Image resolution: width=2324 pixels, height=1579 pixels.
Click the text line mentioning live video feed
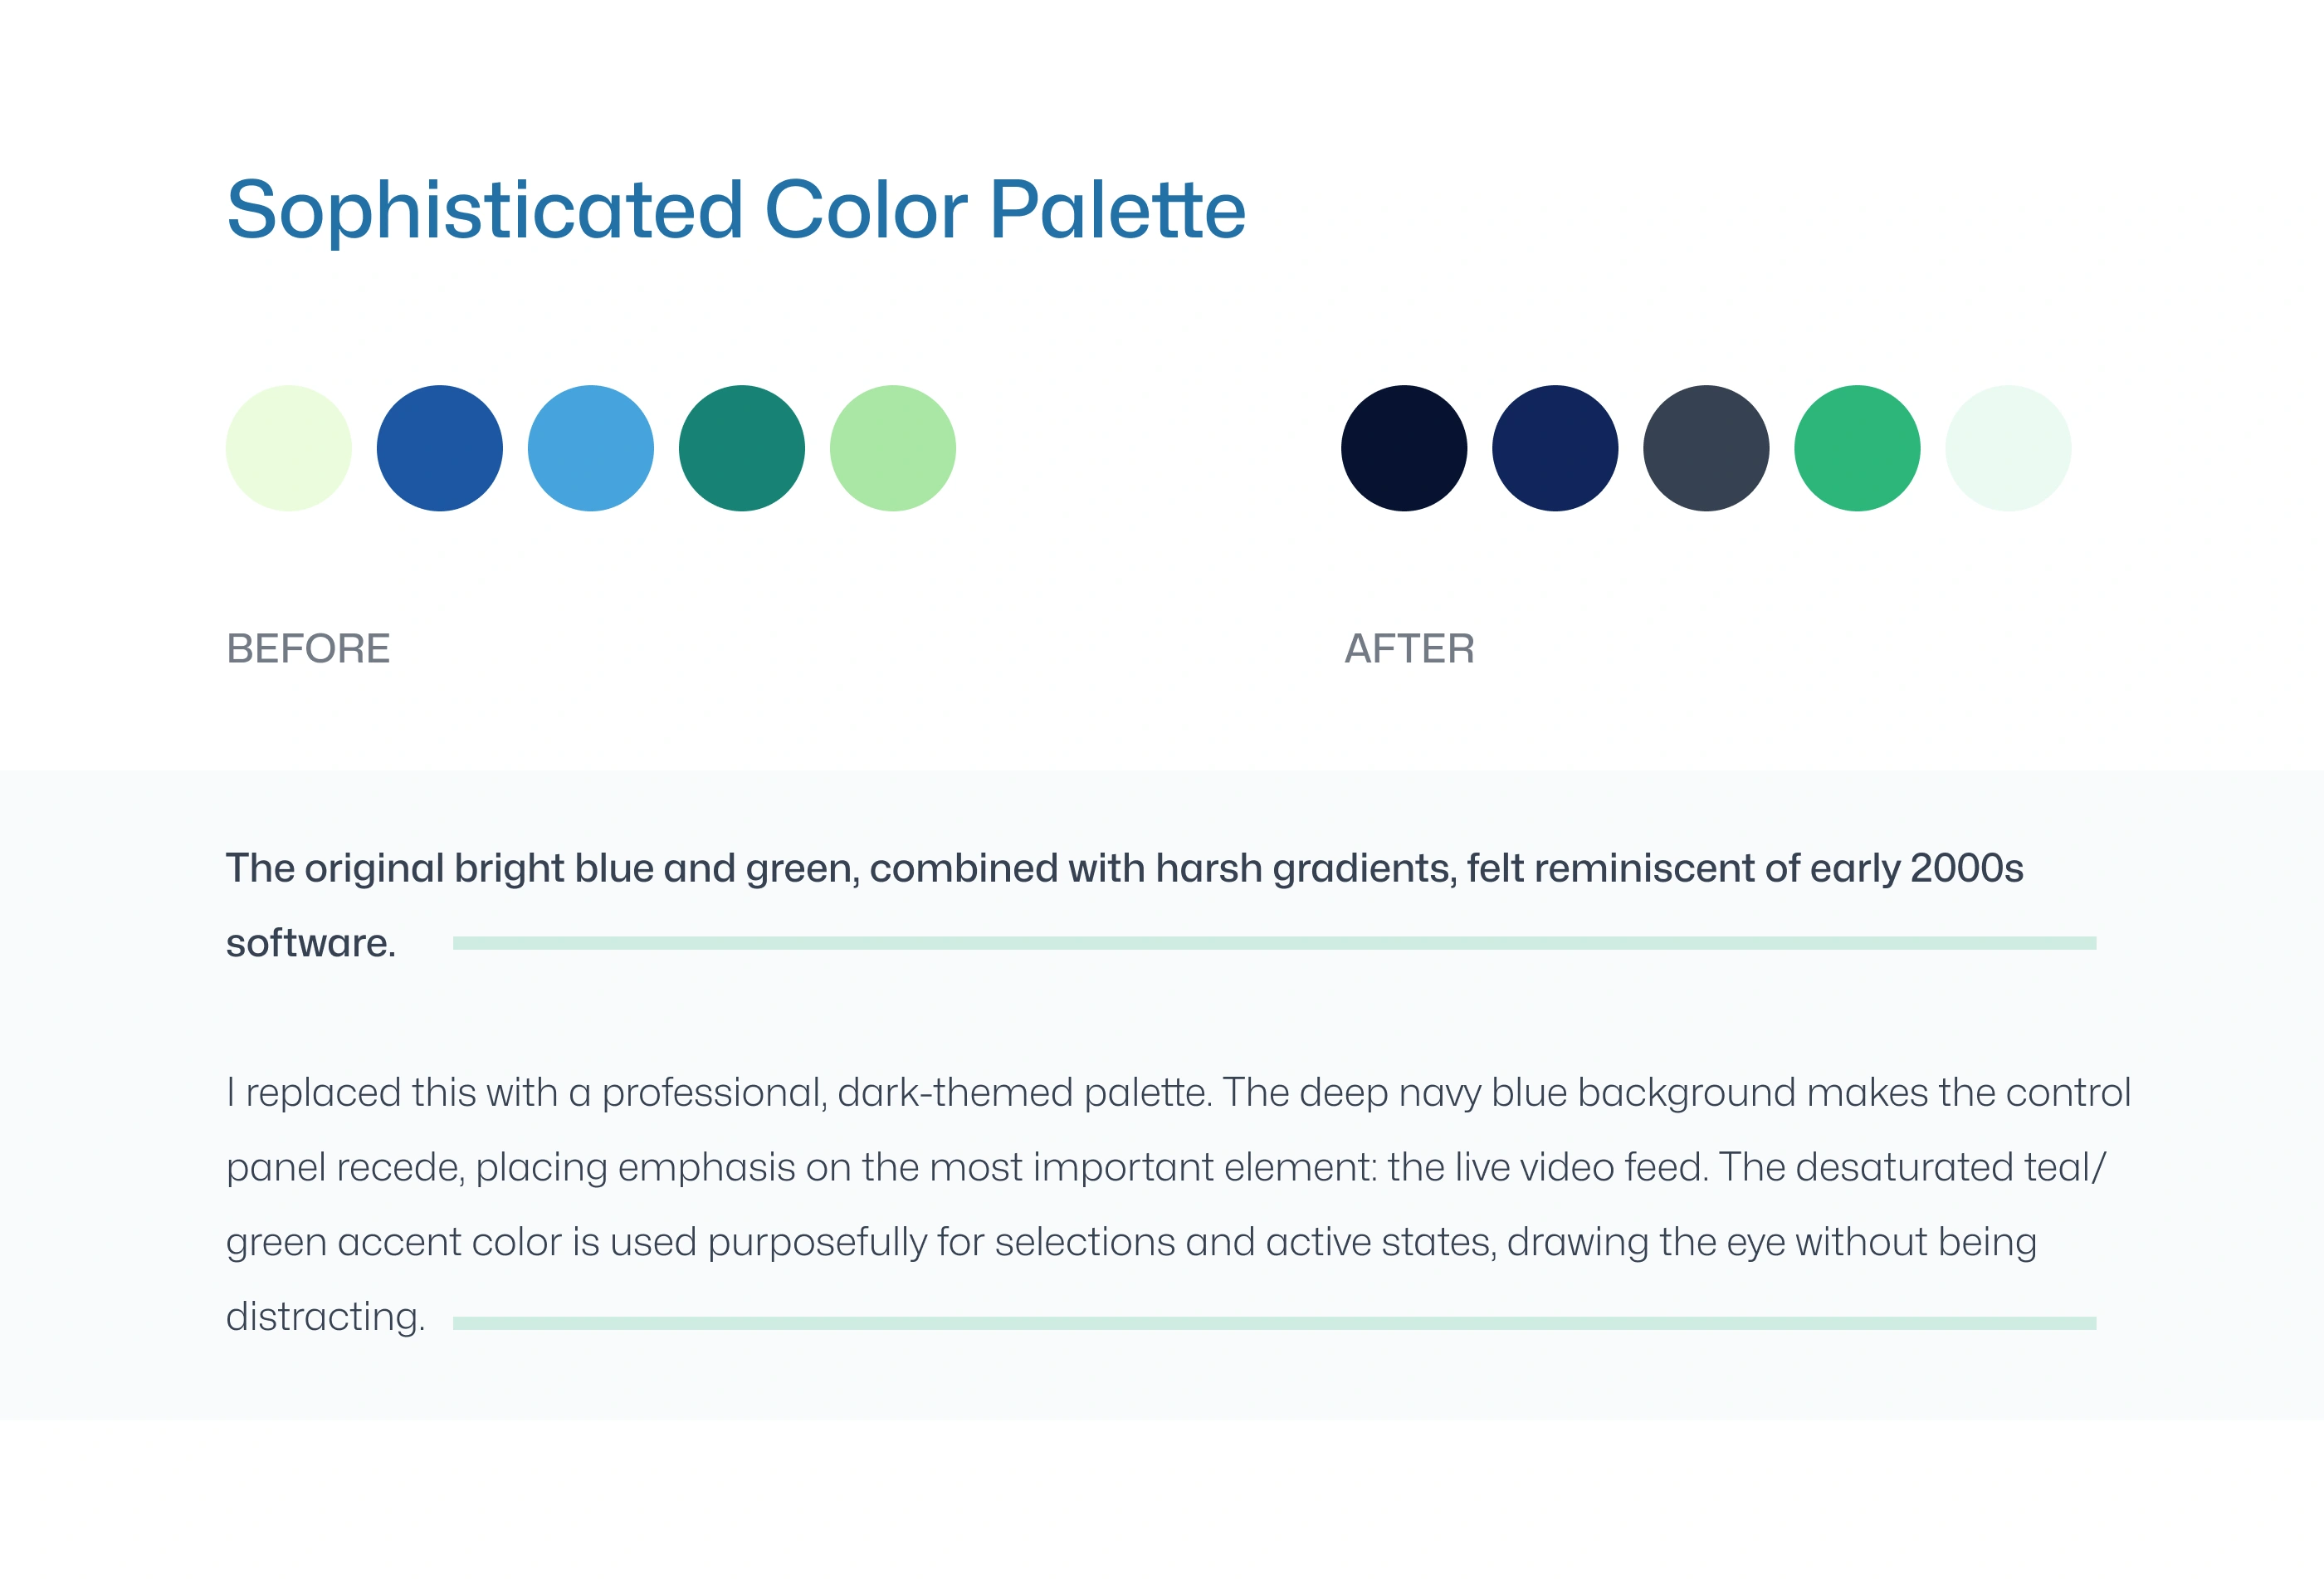(x=1165, y=1167)
